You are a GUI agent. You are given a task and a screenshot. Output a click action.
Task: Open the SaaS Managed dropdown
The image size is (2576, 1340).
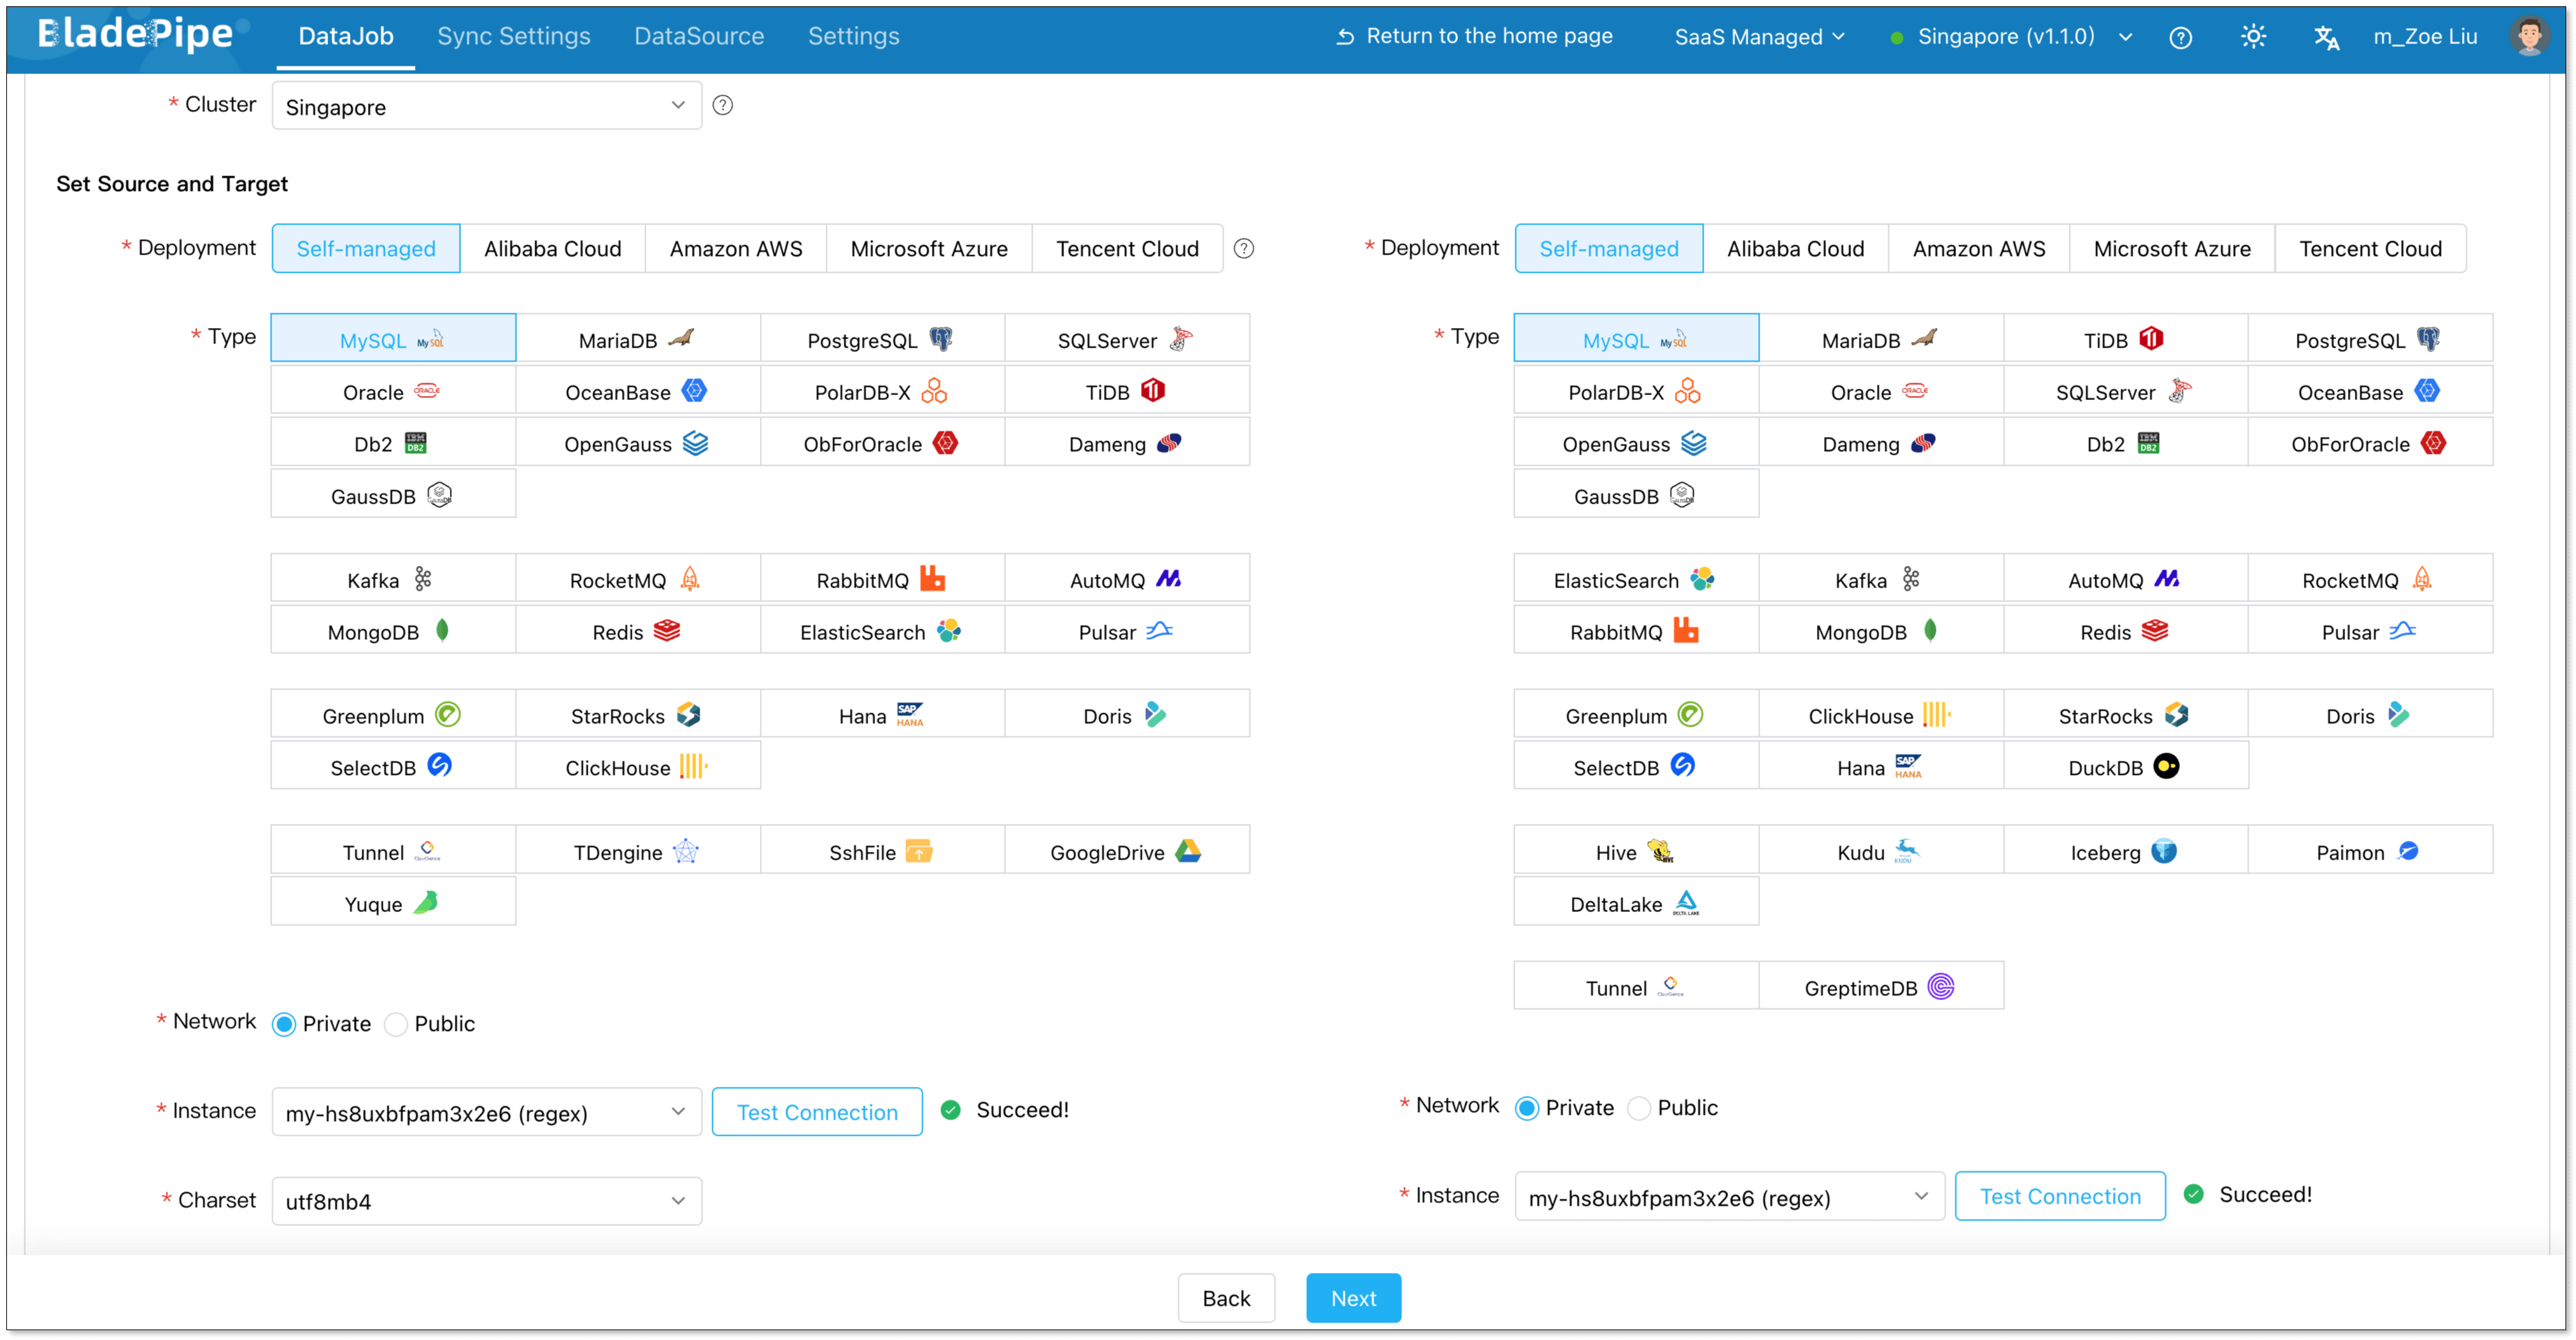1759,37
